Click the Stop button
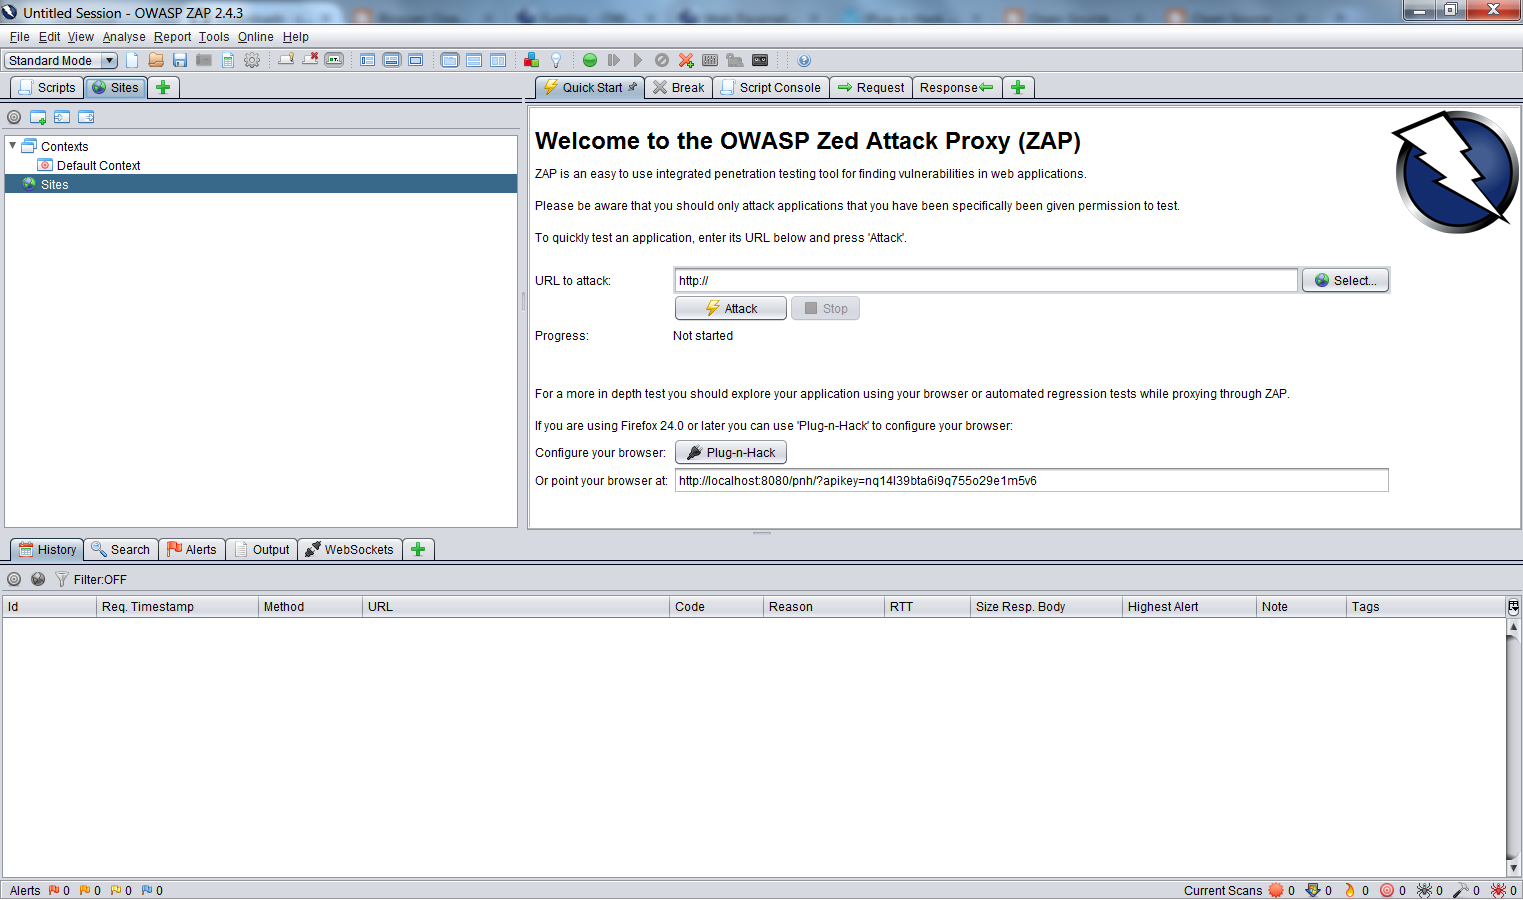Image resolution: width=1523 pixels, height=900 pixels. point(825,309)
